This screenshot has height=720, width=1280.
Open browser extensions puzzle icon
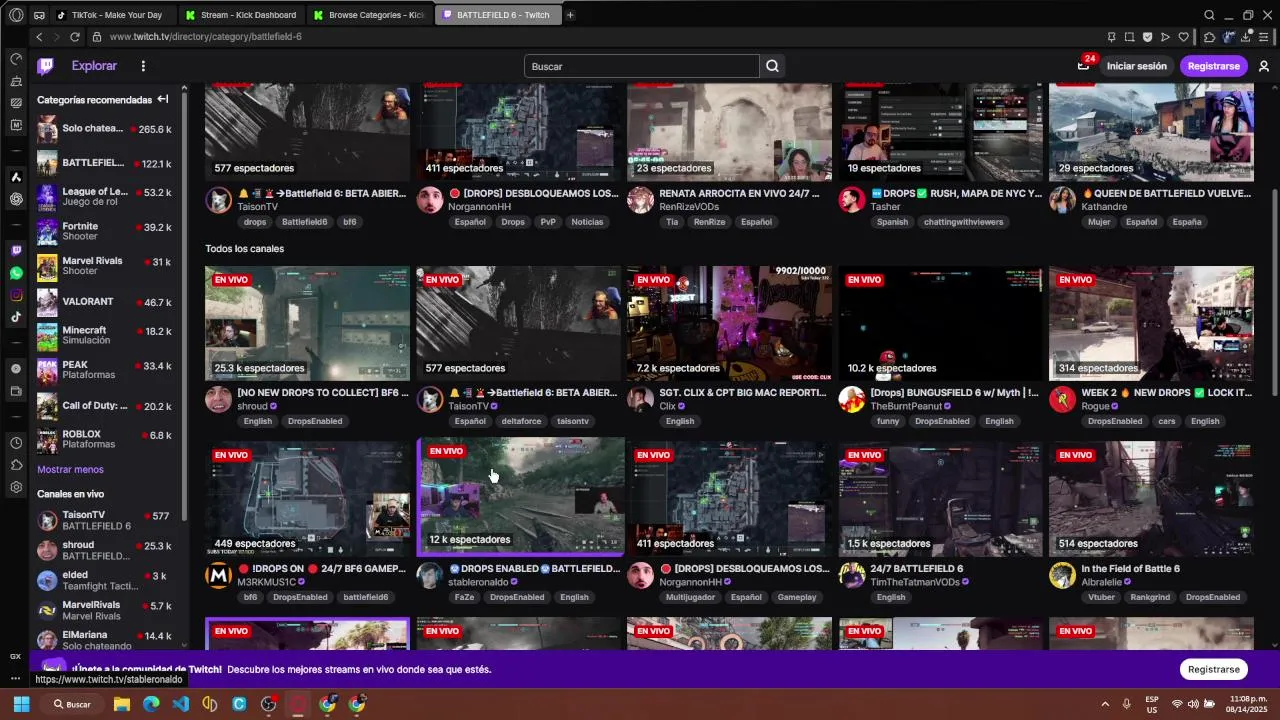coord(1209,37)
